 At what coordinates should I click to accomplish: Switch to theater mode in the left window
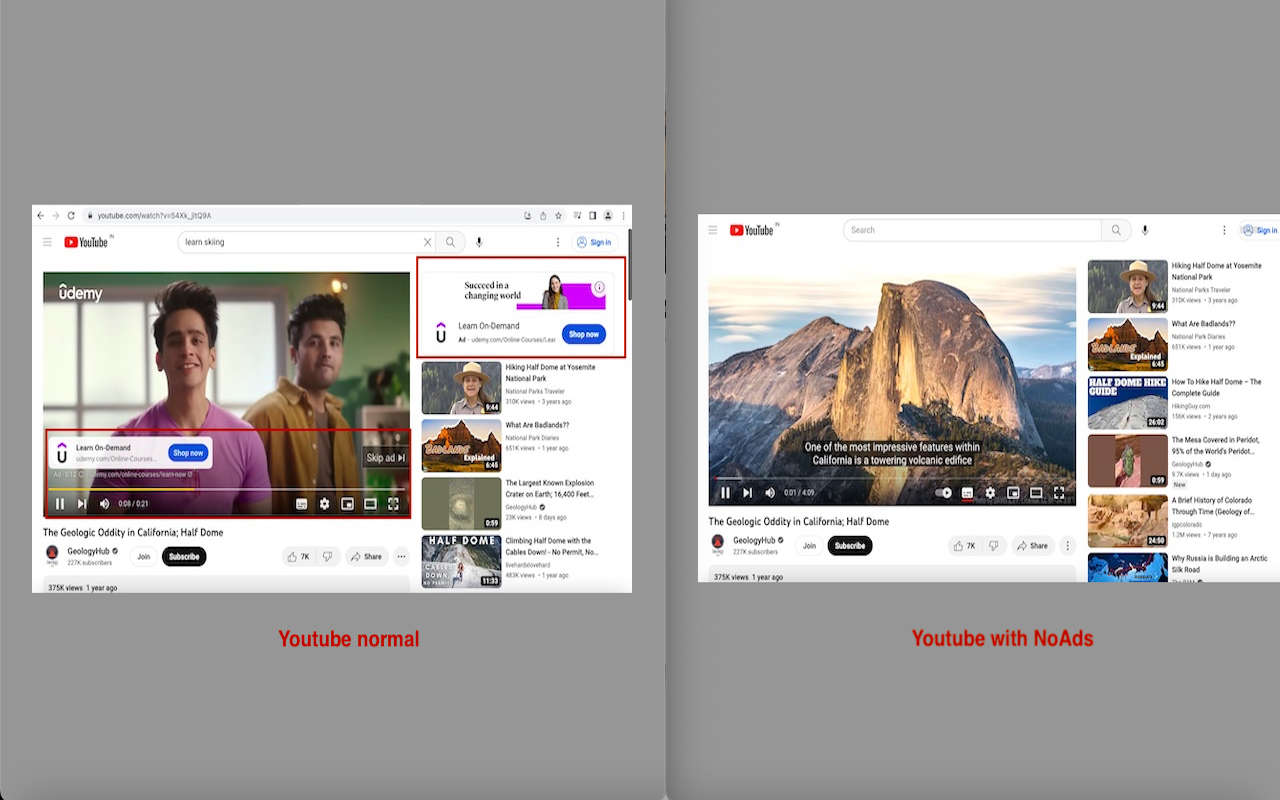[370, 504]
